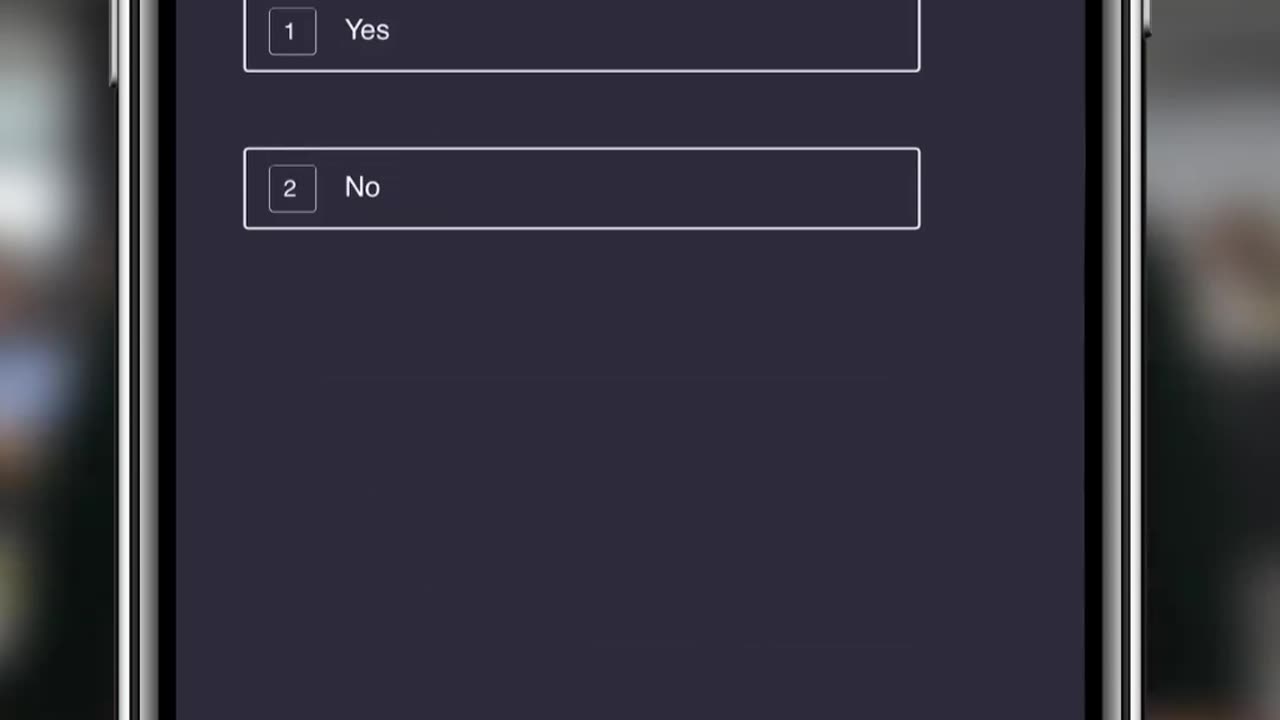The height and width of the screenshot is (720, 1280).
Task: Click the key hint badge 1
Action: pos(292,31)
